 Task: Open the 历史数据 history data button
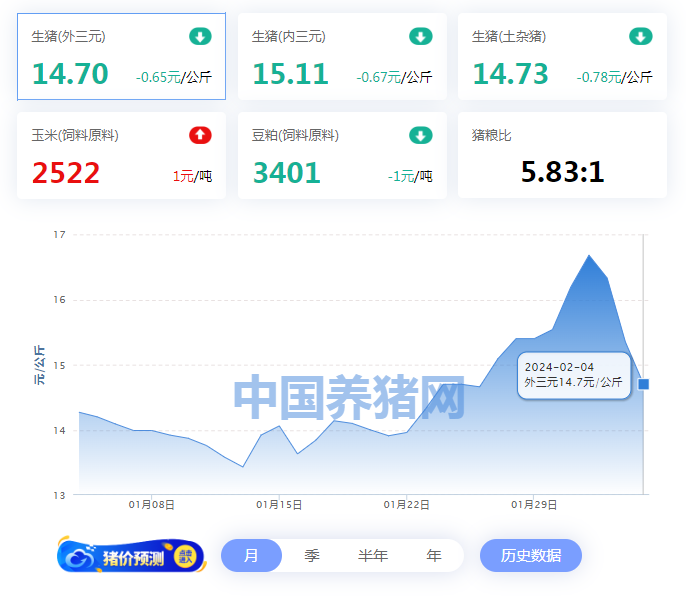coord(530,556)
